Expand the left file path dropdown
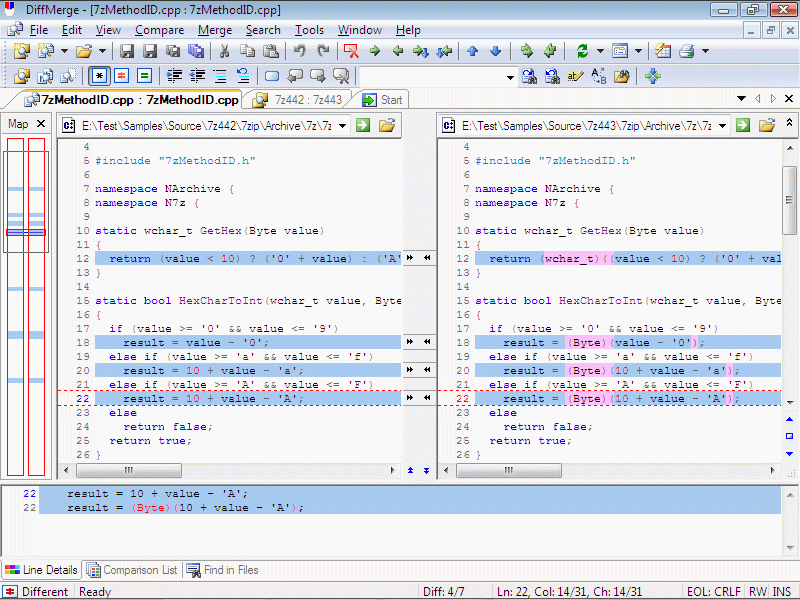Viewport: 800px width, 600px height. (342, 125)
